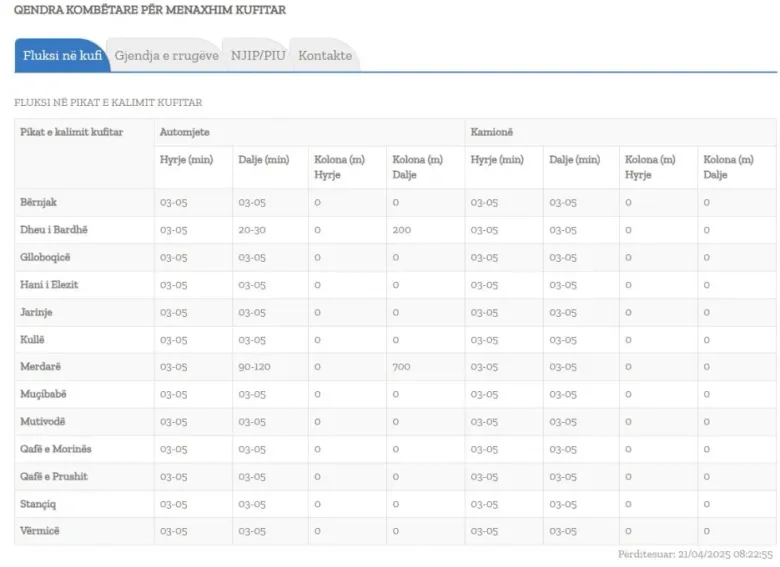The height and width of the screenshot is (567, 780).
Task: Switch to the Fluksi në kufi tab
Action: (62, 56)
